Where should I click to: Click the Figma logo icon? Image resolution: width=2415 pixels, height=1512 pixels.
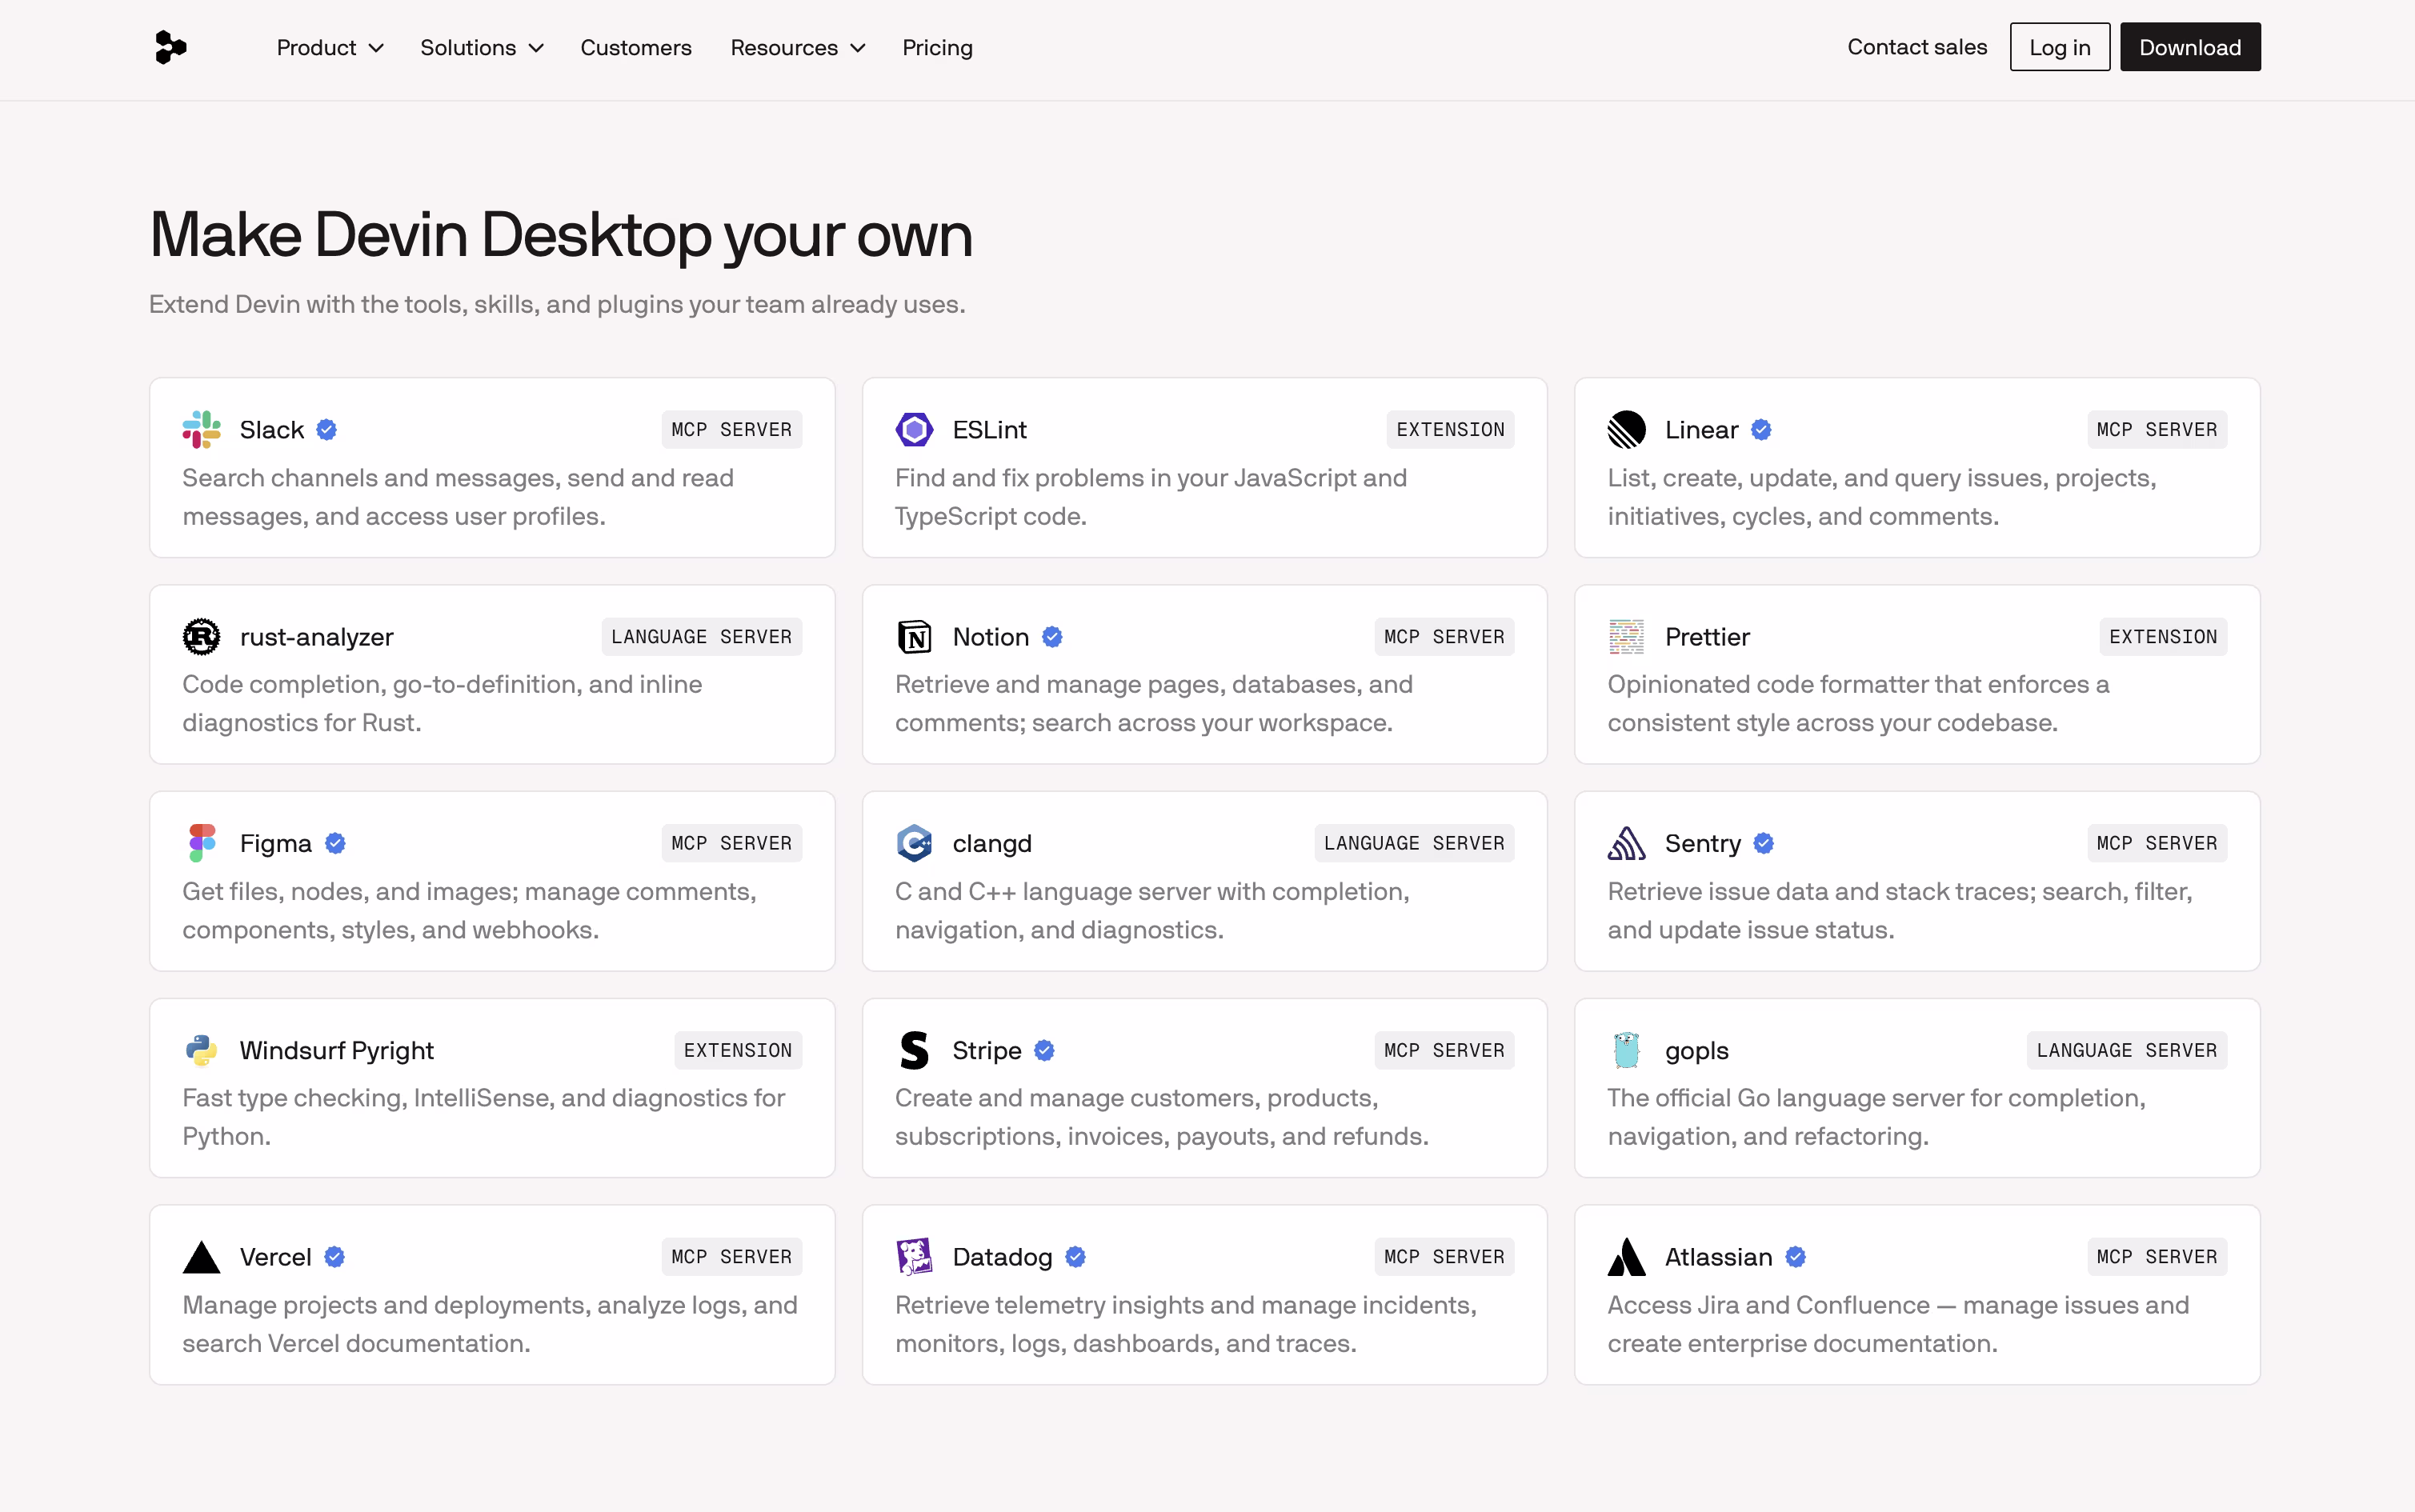point(201,843)
